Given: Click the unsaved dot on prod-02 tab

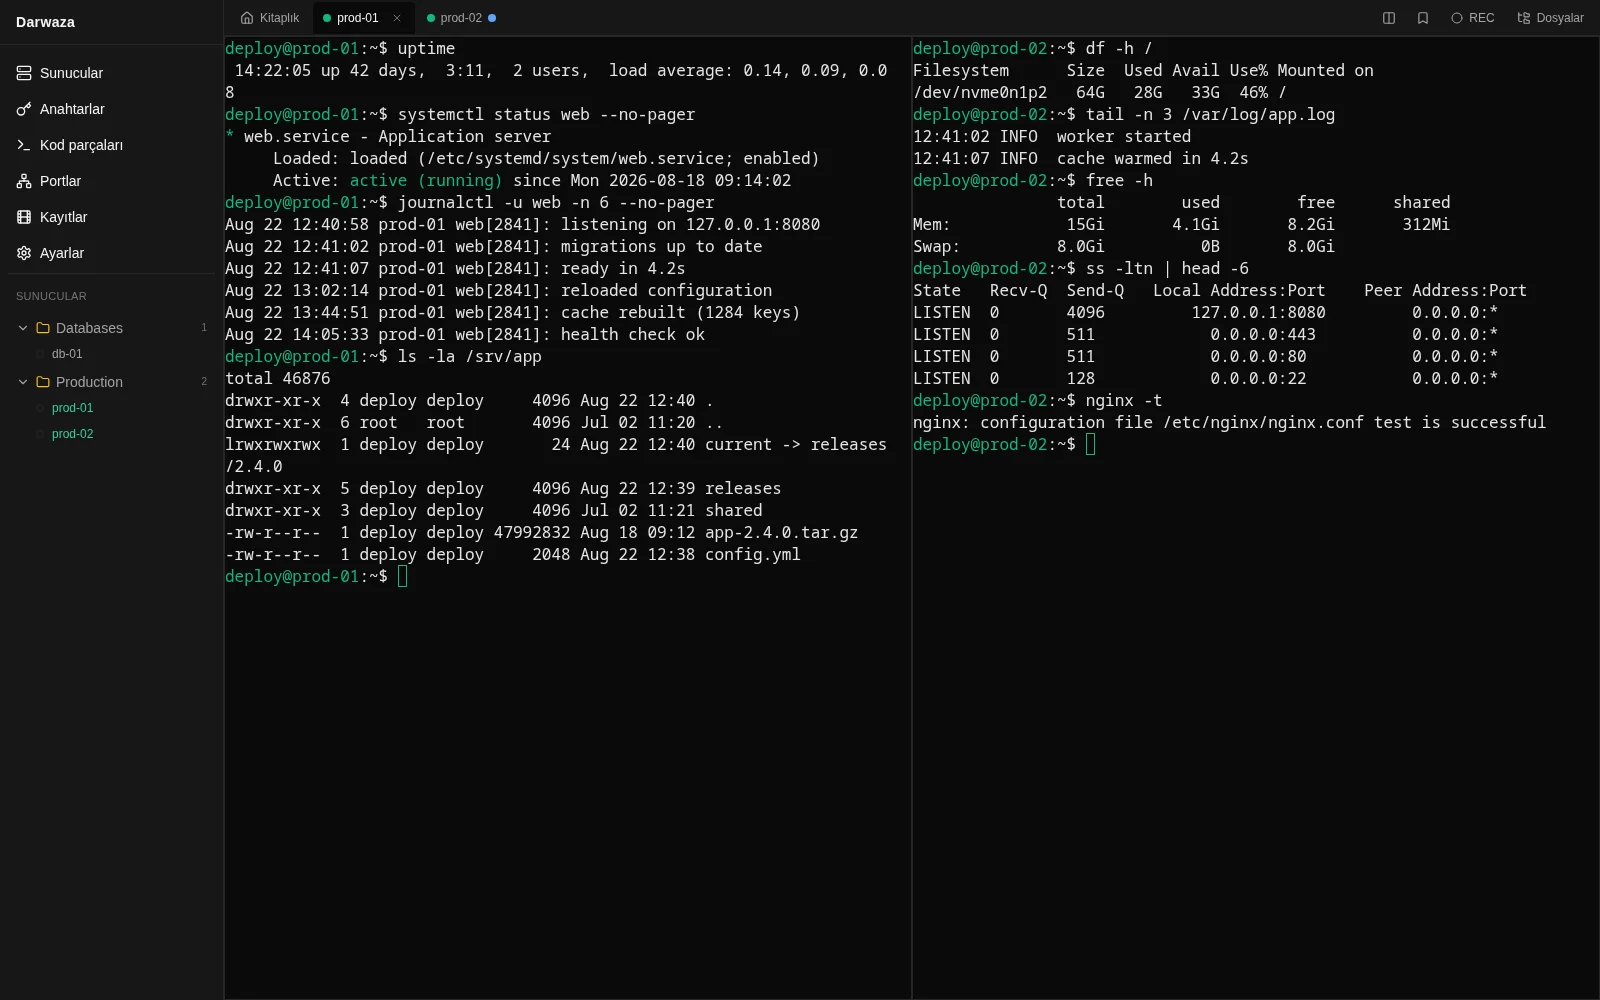Looking at the screenshot, I should point(492,18).
